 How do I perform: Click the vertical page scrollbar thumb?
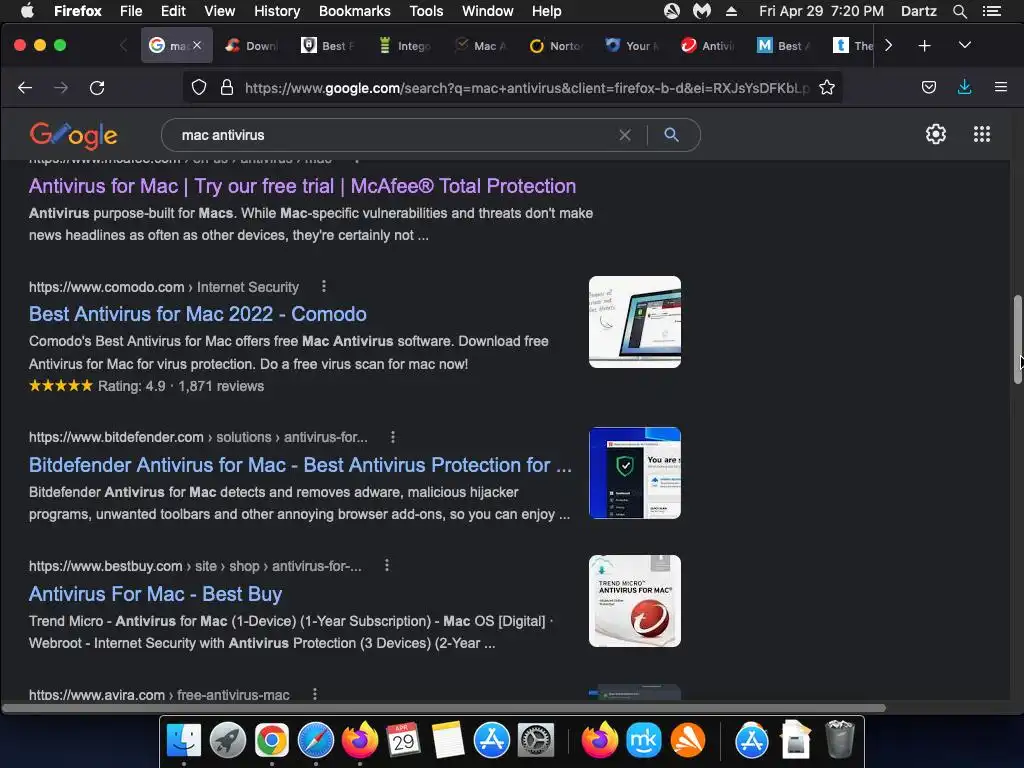(1017, 340)
